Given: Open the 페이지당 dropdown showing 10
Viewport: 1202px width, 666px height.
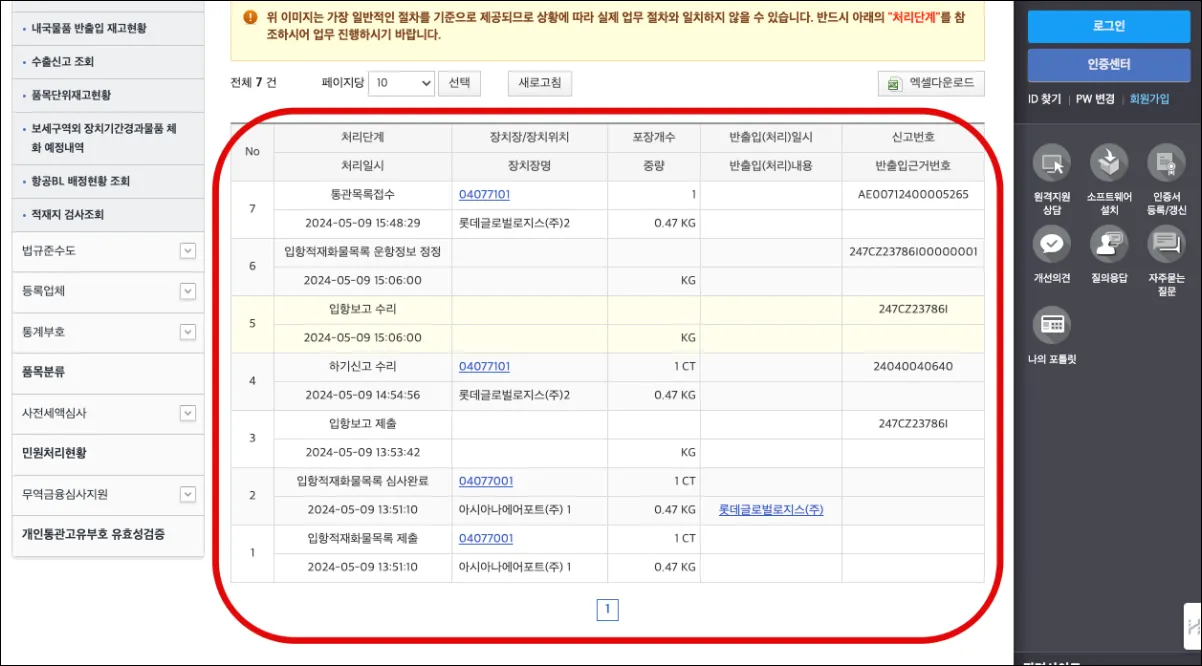Looking at the screenshot, I should [x=401, y=83].
